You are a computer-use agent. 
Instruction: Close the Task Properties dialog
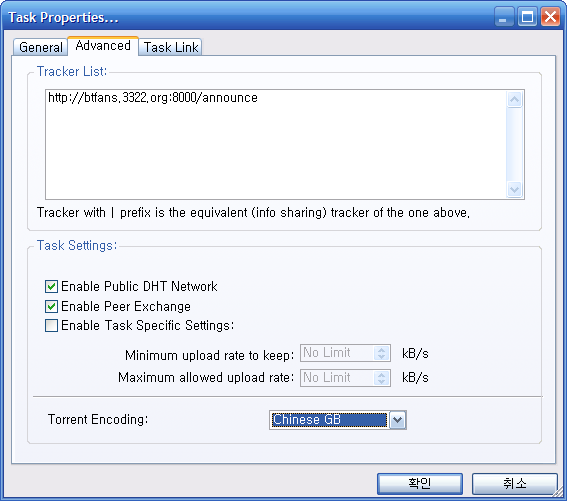coord(550,17)
